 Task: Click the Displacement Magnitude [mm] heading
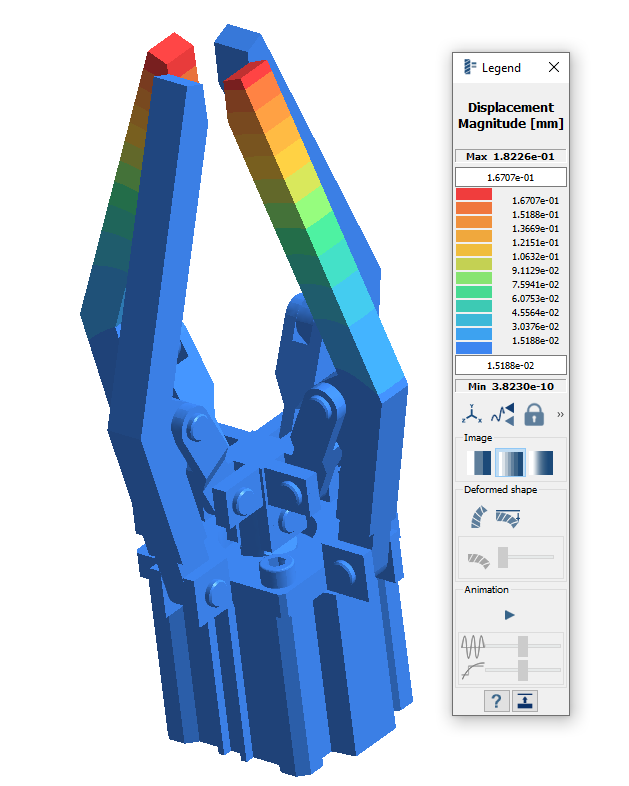511,115
